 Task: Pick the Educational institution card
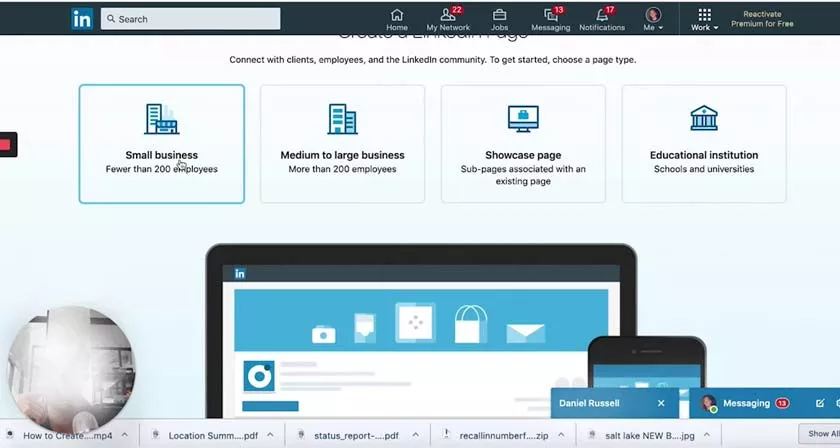[x=704, y=144]
